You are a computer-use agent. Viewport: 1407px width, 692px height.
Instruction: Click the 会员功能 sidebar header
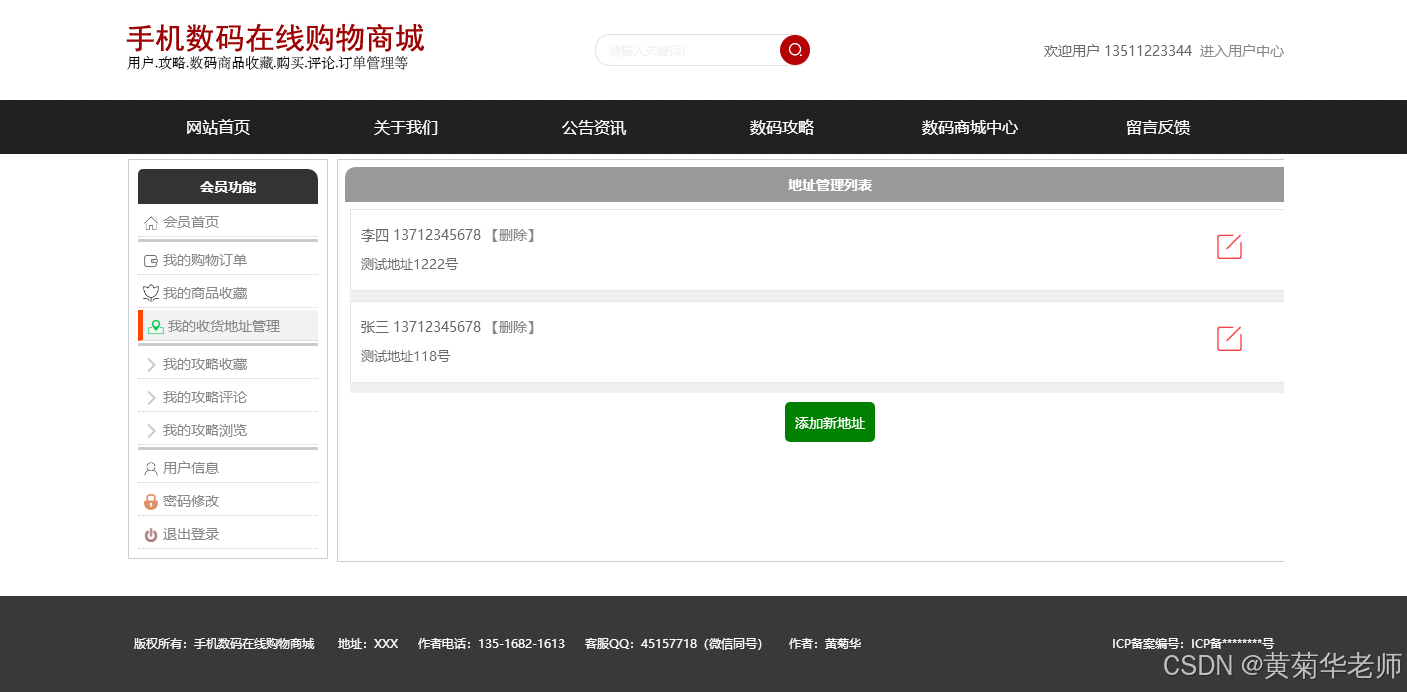[228, 186]
